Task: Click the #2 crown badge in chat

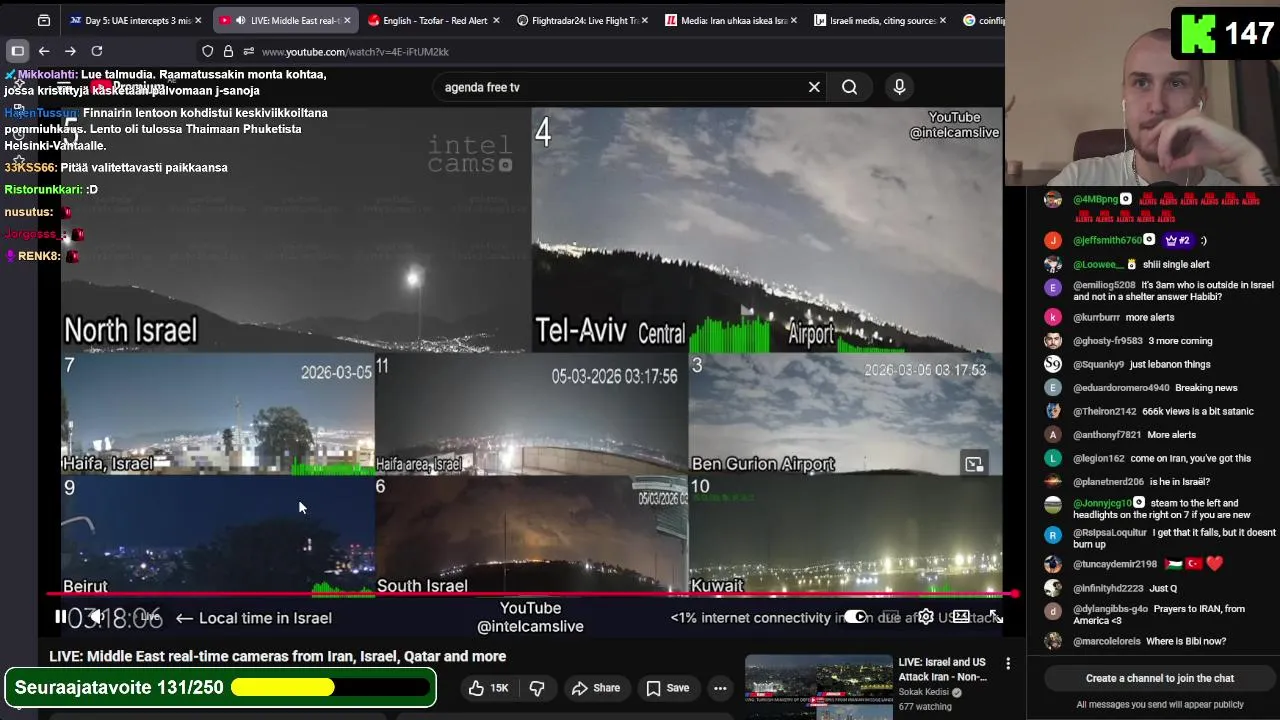Action: point(1177,240)
